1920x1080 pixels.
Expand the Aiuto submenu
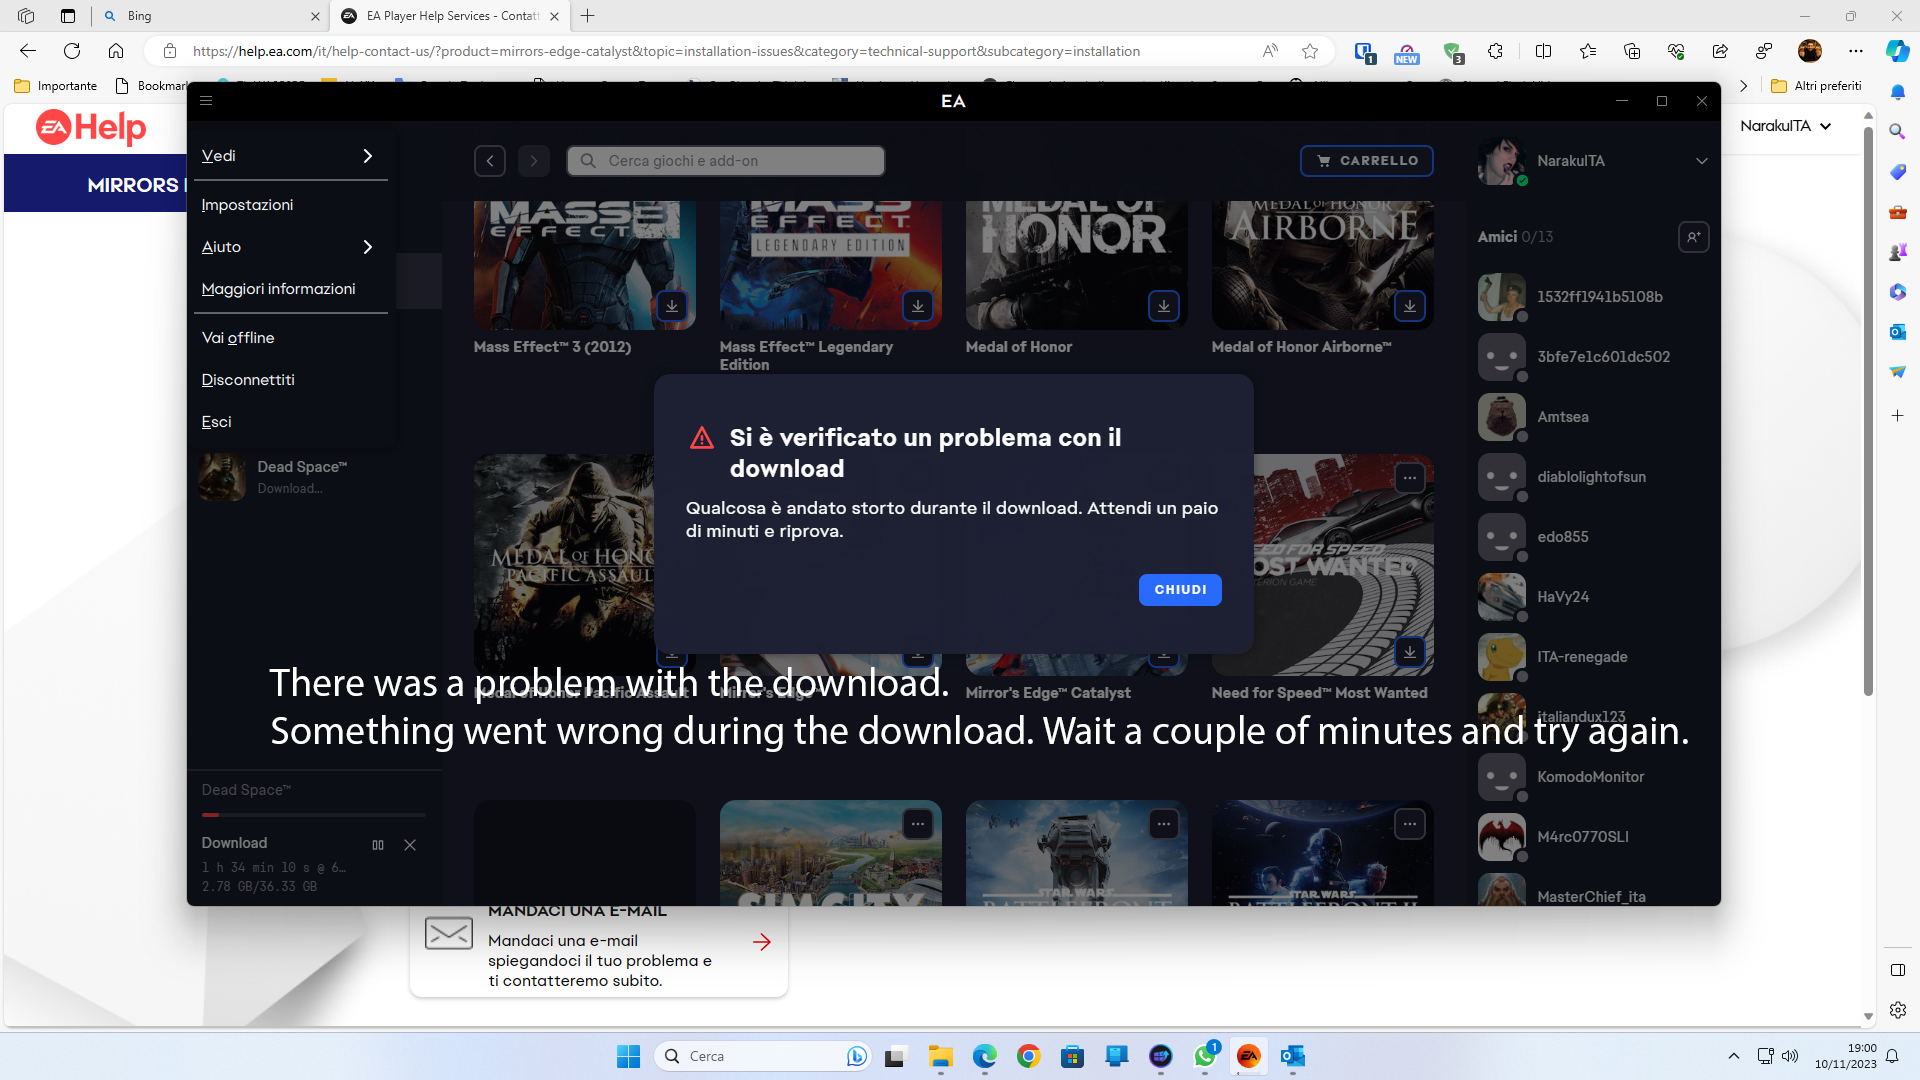(289, 247)
